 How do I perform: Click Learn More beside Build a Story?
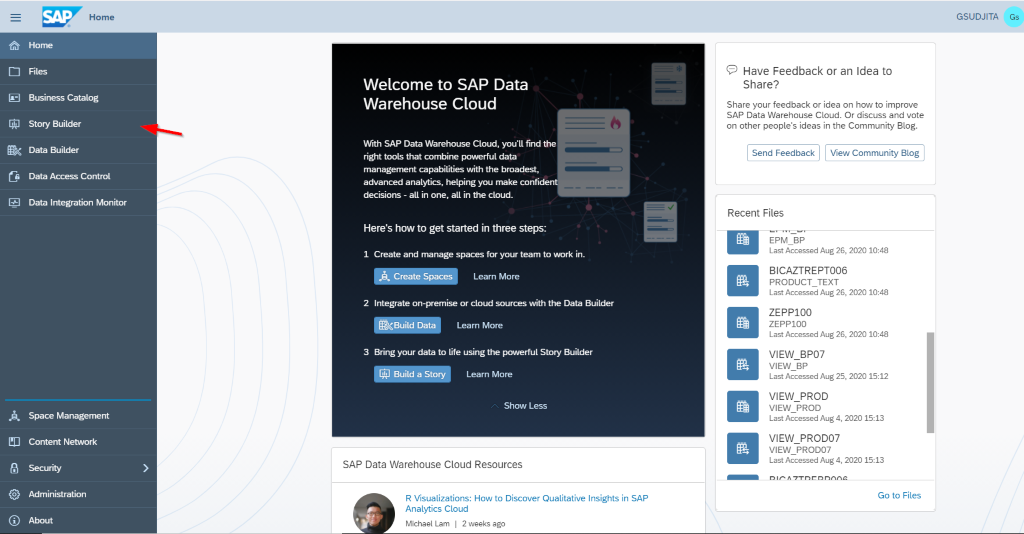point(489,374)
